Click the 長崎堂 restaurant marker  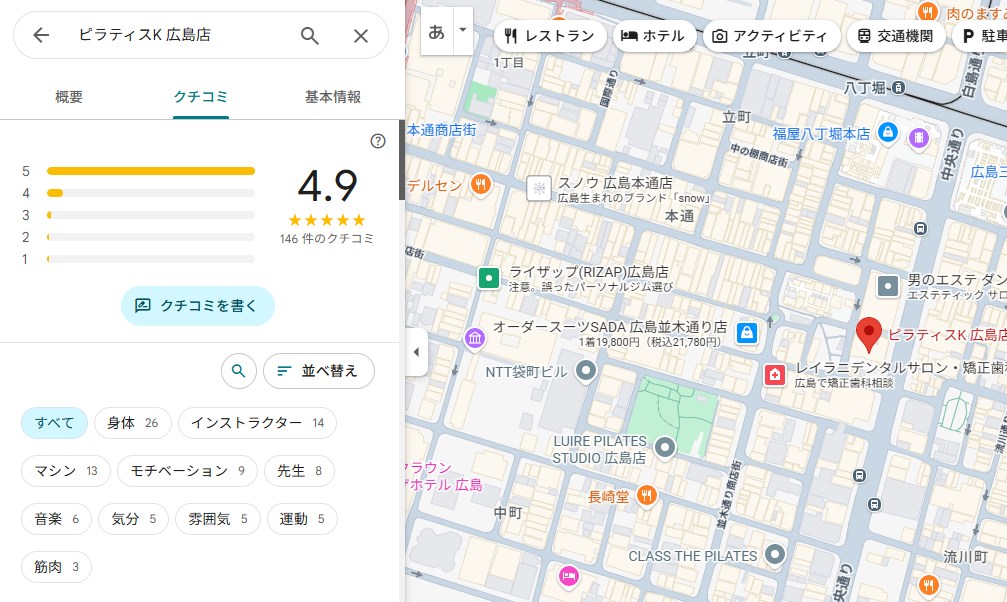[x=646, y=495]
